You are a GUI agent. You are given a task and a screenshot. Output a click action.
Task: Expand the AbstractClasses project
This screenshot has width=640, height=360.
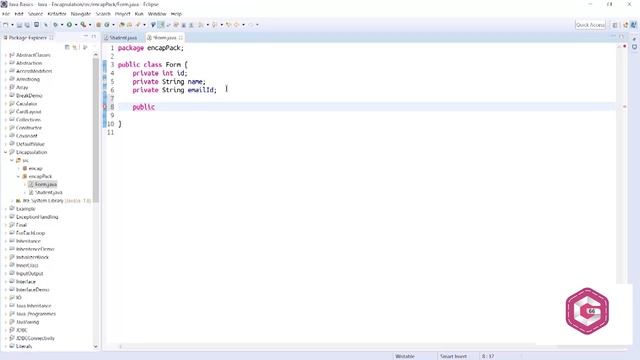click(6, 55)
